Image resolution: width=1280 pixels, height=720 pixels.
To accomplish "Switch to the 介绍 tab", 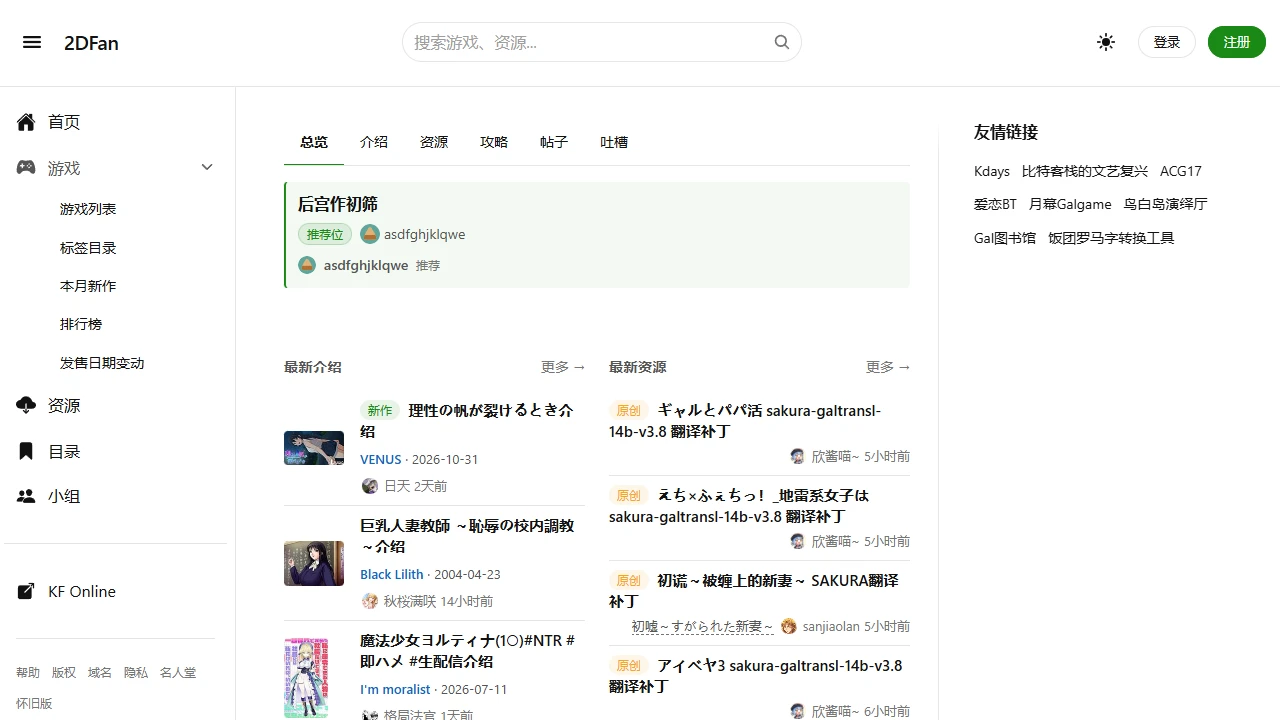I will 374,142.
